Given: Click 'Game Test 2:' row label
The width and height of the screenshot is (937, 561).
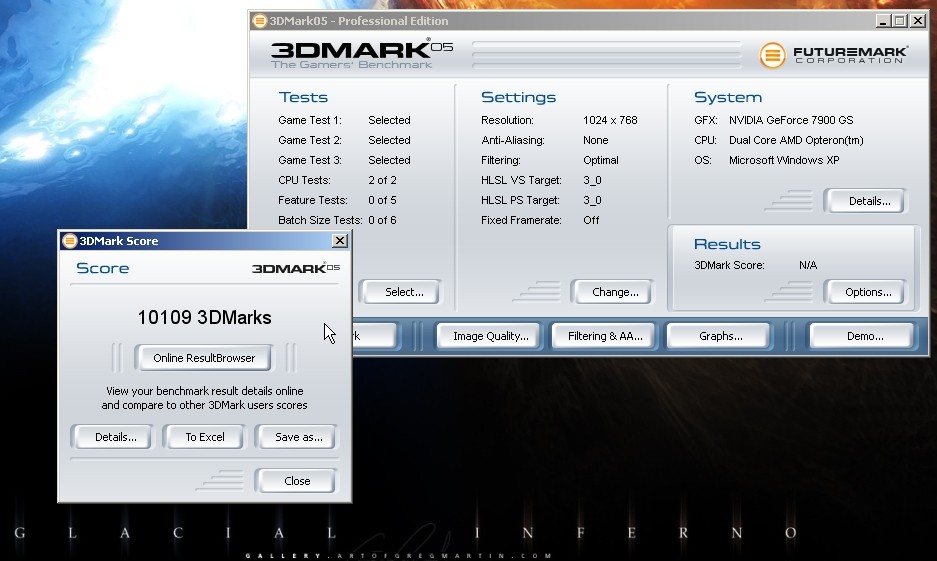Looking at the screenshot, I should coord(310,140).
